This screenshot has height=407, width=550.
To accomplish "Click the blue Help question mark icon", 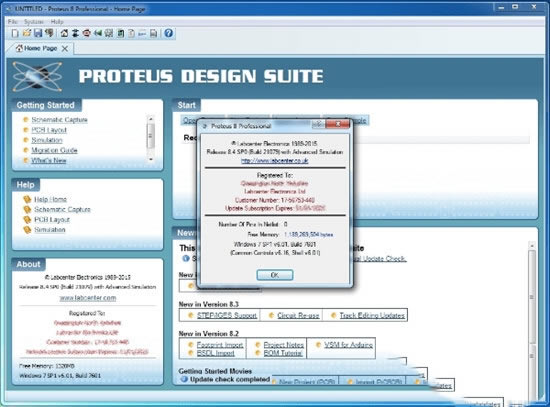I will [169, 33].
